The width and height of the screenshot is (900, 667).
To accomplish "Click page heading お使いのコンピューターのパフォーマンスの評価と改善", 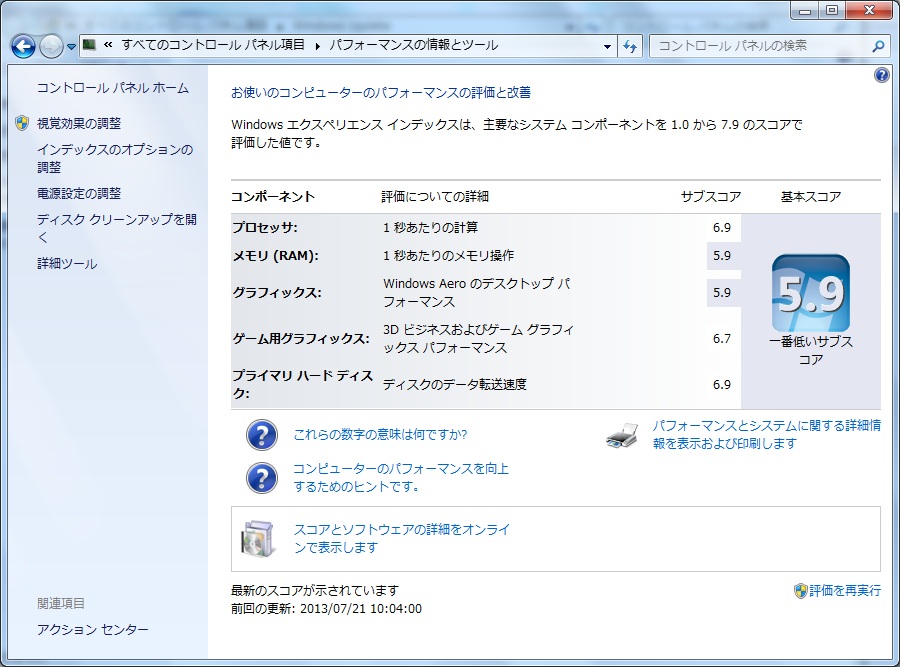I will pos(381,92).
